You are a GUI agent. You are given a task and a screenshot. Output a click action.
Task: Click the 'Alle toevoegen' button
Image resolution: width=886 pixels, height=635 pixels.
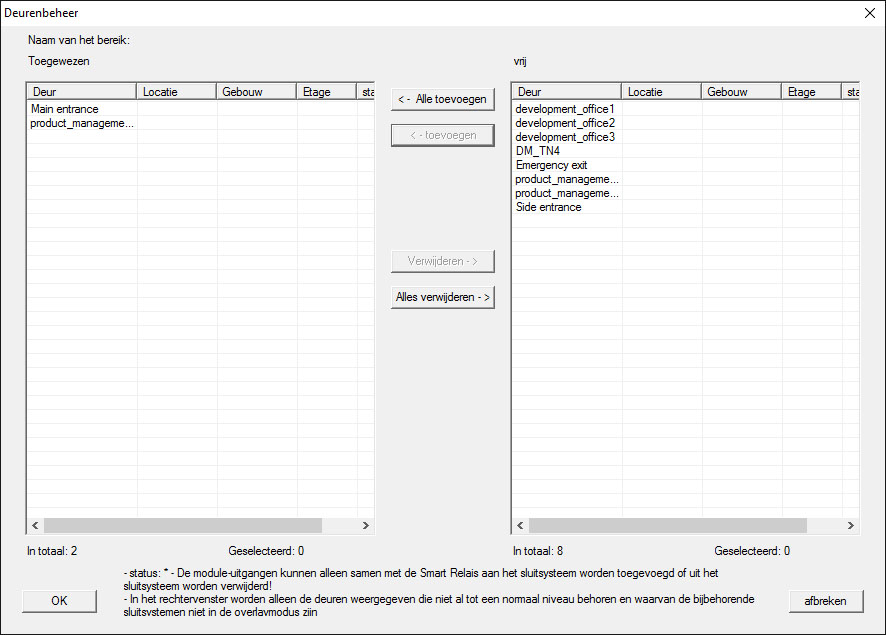tap(442, 99)
